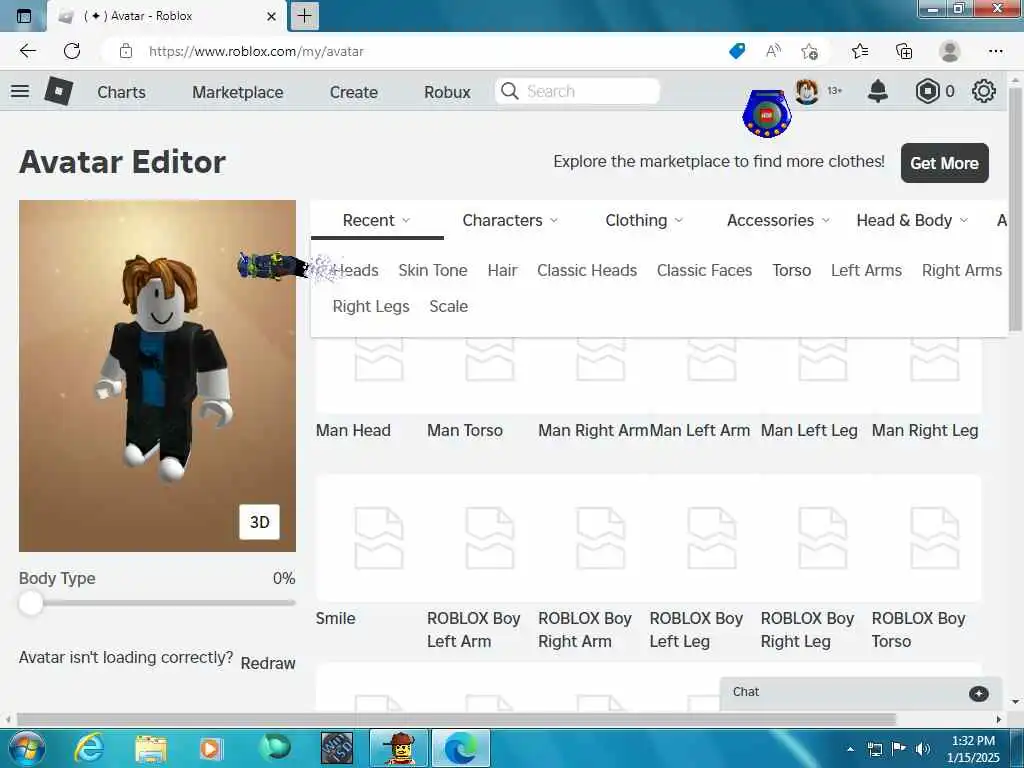This screenshot has height=768, width=1024.
Task: Open the Robux balance icon
Action: 927,91
